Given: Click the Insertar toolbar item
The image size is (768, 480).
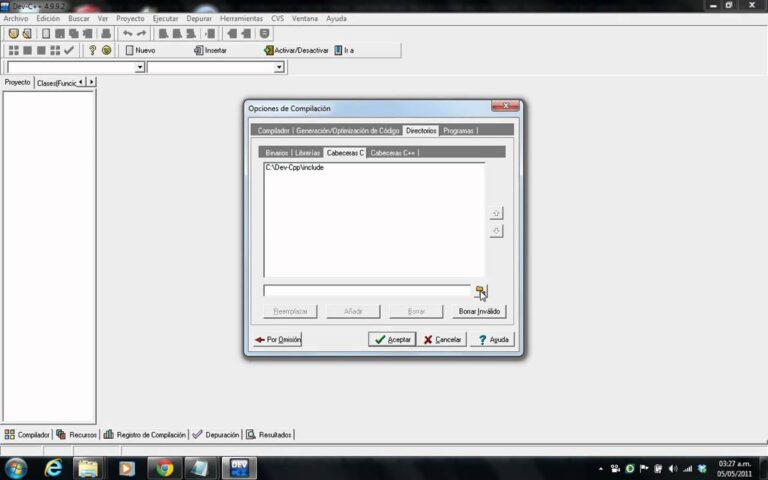Looking at the screenshot, I should tap(210, 50).
